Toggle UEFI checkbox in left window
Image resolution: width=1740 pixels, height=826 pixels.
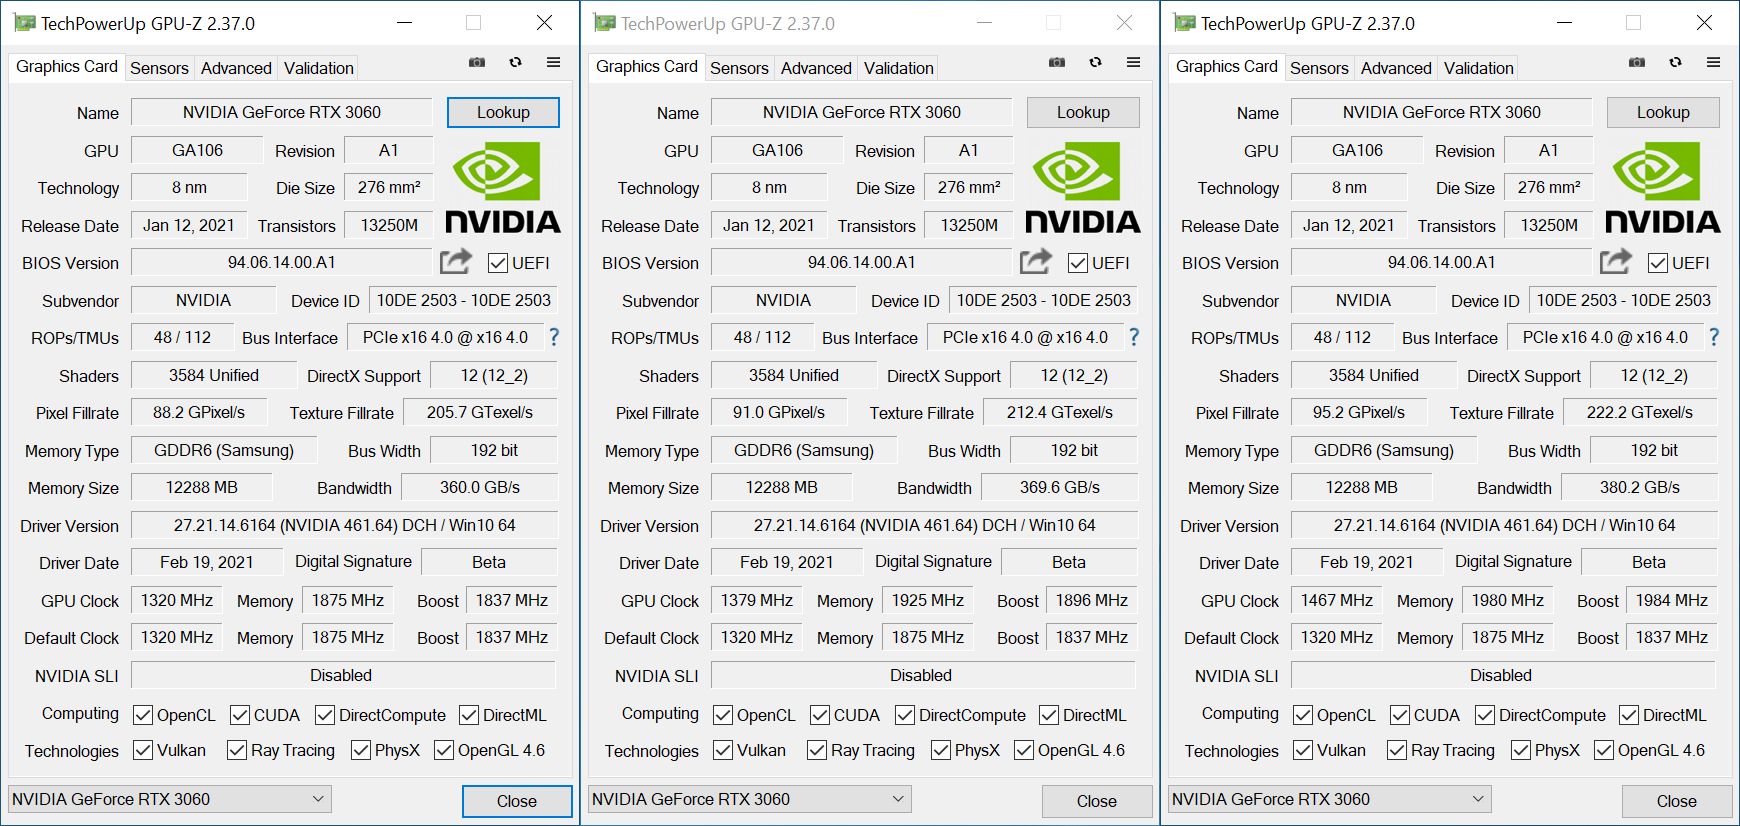498,263
